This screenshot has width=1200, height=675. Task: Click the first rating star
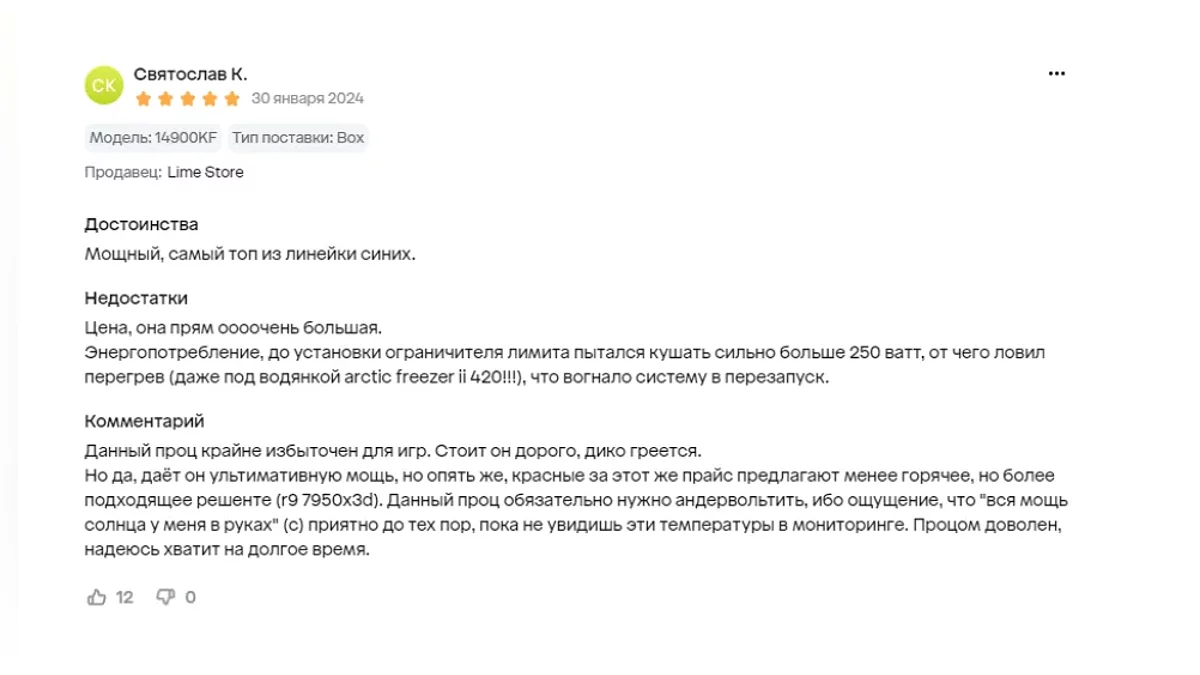(143, 98)
